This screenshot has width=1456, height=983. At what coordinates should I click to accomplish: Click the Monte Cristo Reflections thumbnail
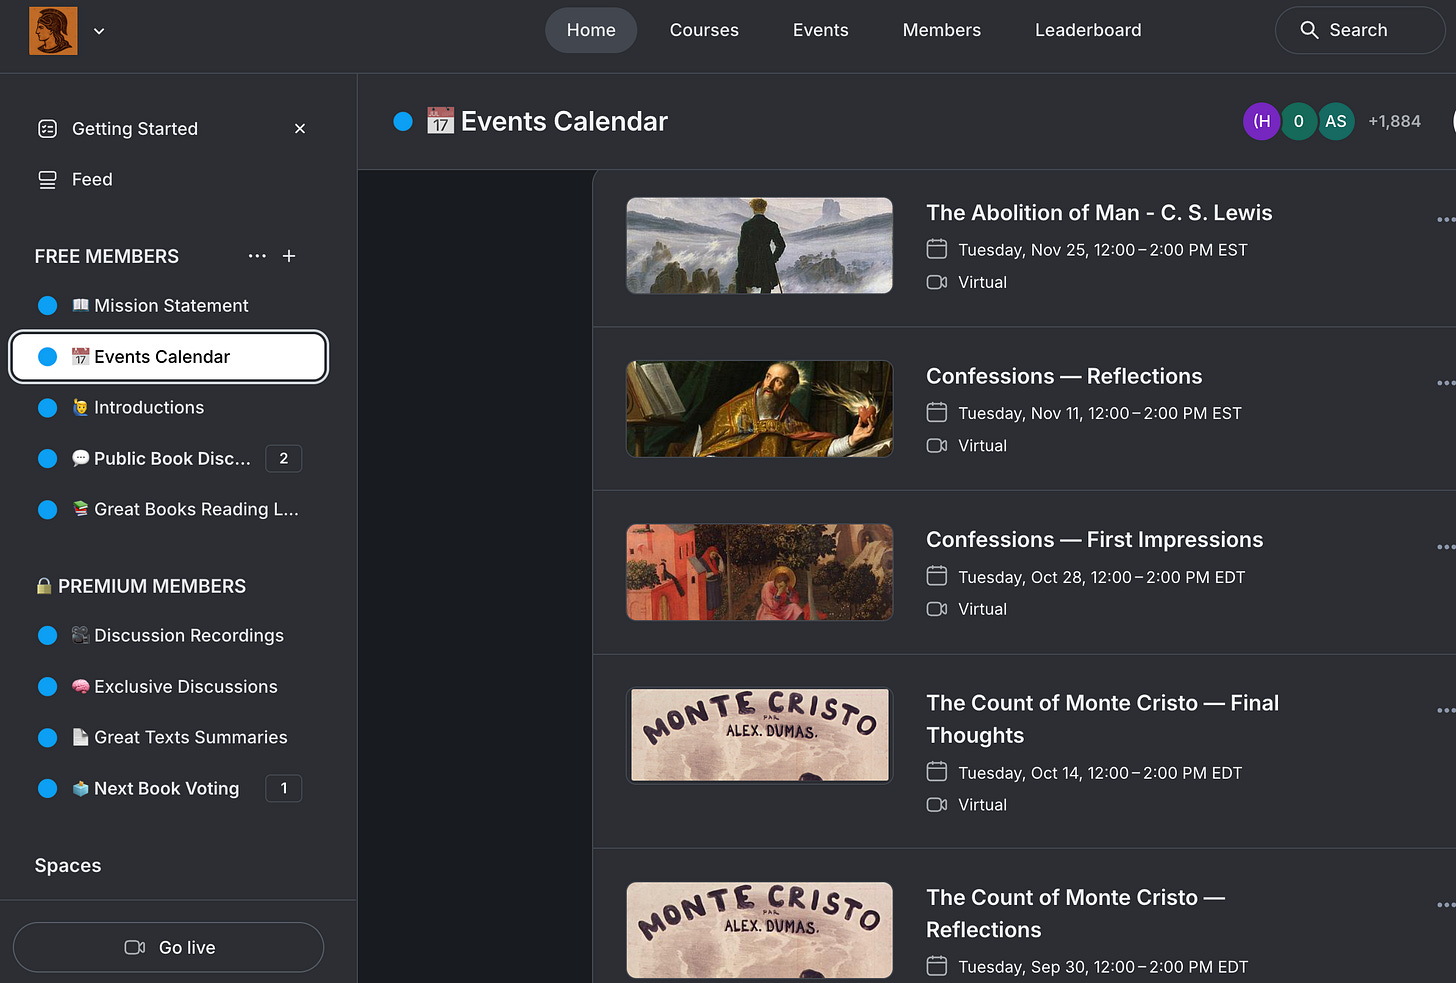point(759,930)
